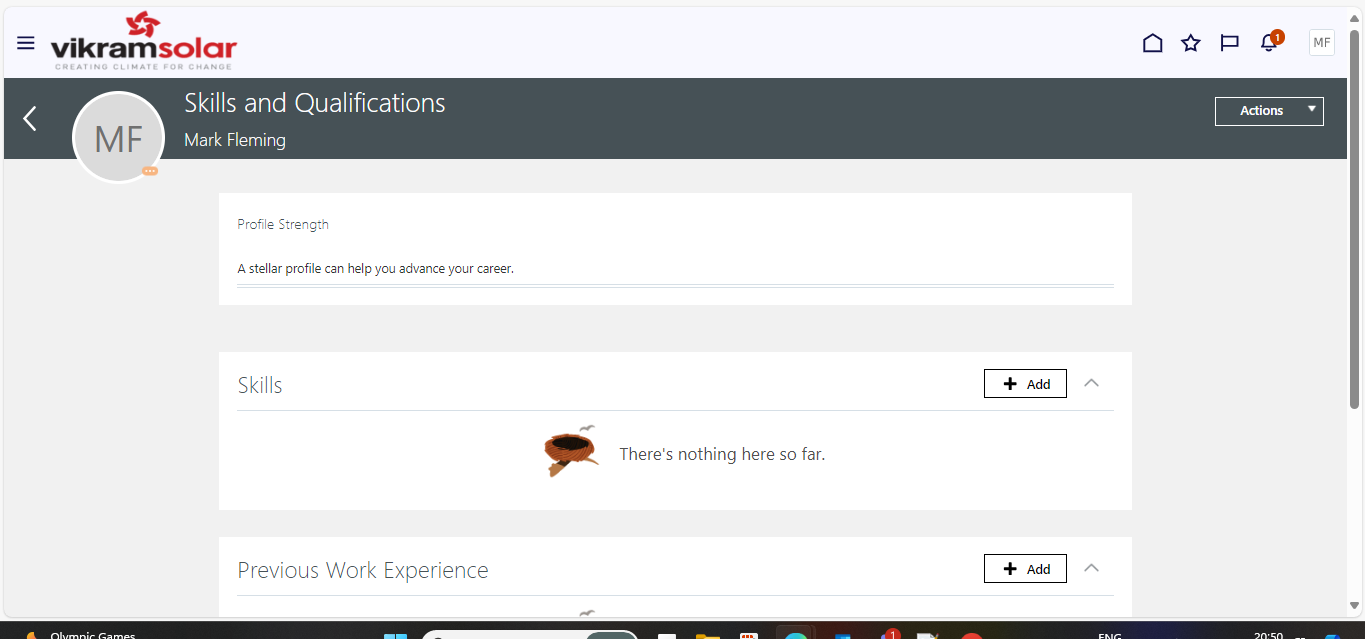Click the empty nest illustration under Skills

tap(571, 451)
